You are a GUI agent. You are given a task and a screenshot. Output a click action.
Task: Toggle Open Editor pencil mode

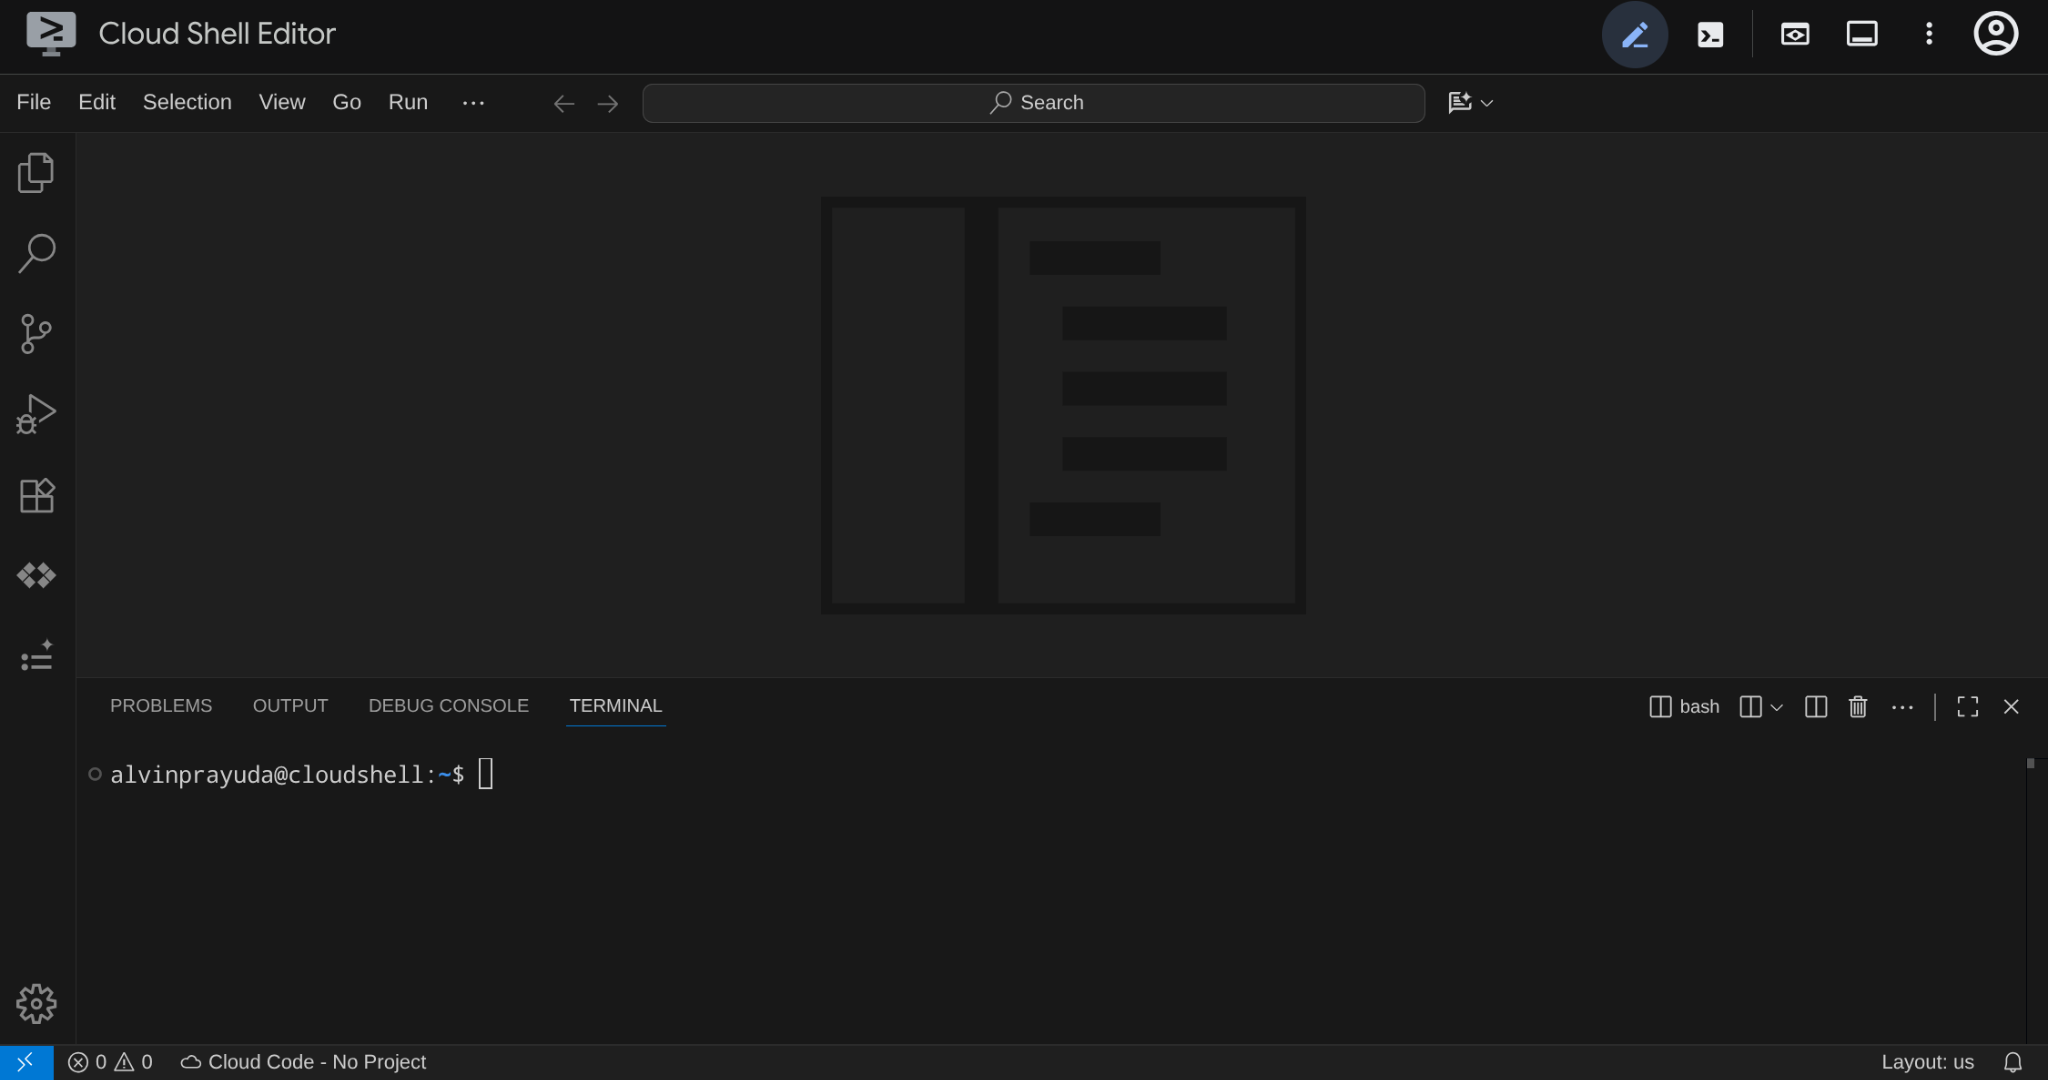[x=1634, y=34]
